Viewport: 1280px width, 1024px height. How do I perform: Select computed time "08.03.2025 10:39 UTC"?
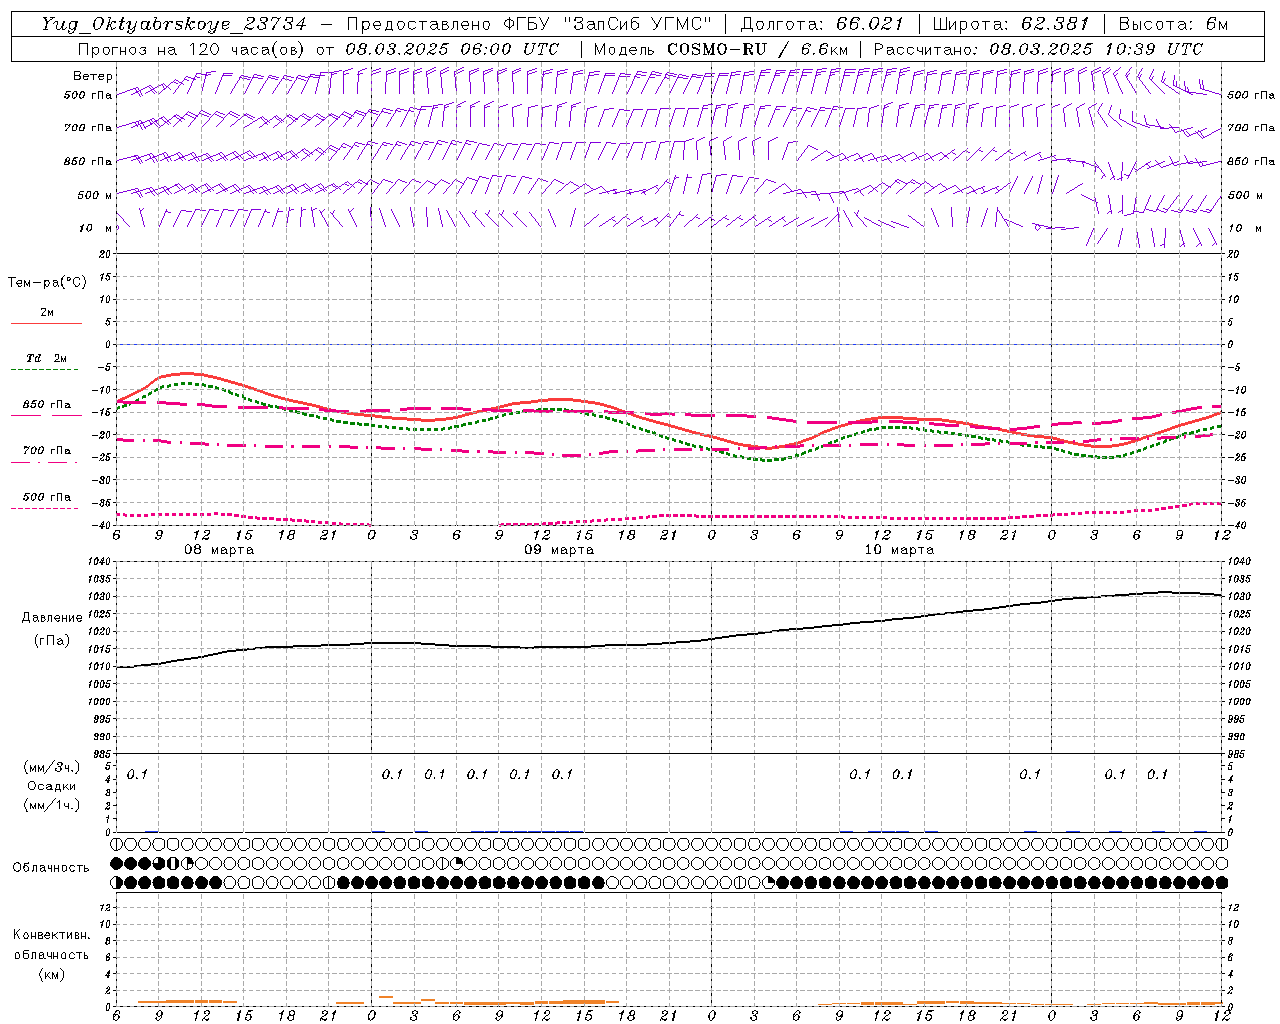point(1096,49)
